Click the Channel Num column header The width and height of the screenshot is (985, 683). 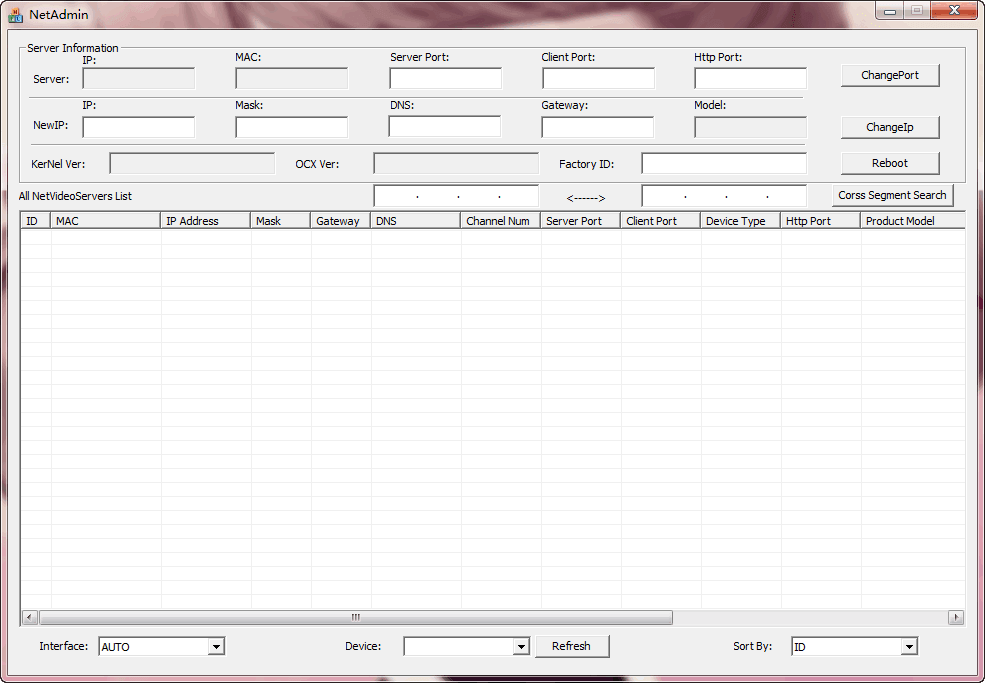tap(500, 221)
